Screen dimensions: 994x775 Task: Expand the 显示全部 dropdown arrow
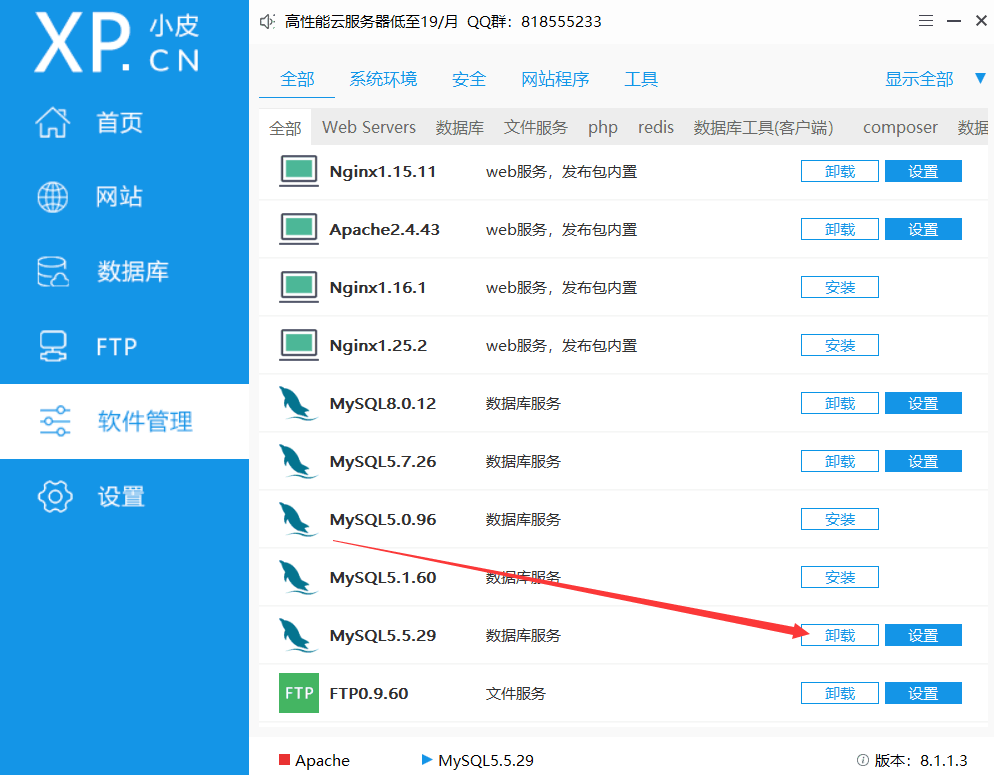pyautogui.click(x=980, y=79)
